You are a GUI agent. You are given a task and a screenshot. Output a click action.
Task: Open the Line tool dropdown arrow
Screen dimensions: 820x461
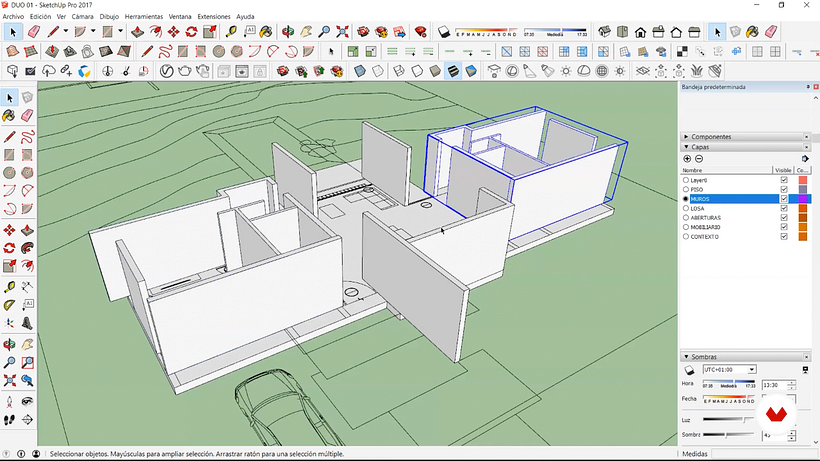(65, 31)
